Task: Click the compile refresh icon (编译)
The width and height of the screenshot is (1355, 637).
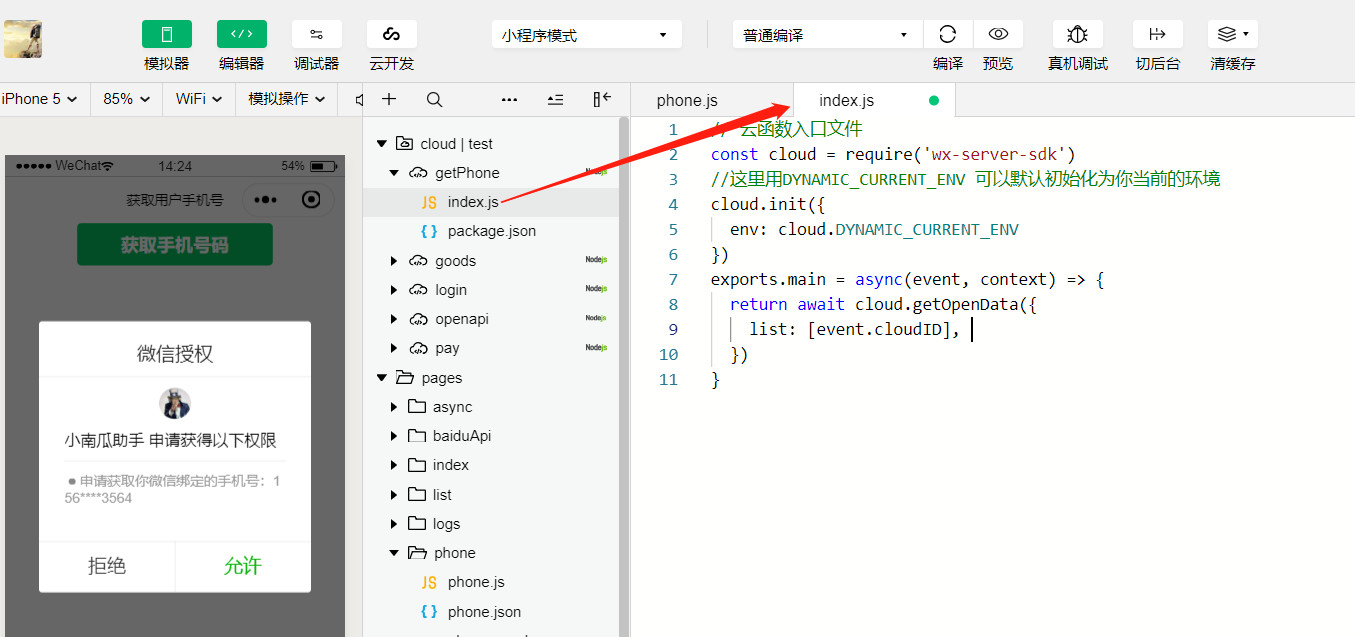Action: tap(947, 35)
